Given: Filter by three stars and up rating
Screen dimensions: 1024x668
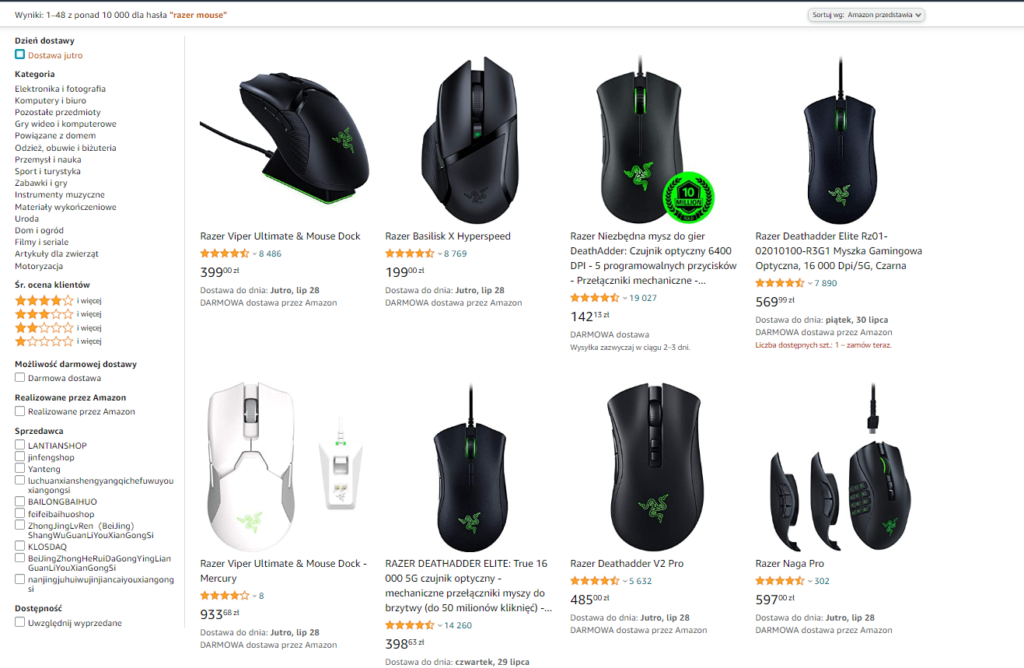Looking at the screenshot, I should coord(58,314).
